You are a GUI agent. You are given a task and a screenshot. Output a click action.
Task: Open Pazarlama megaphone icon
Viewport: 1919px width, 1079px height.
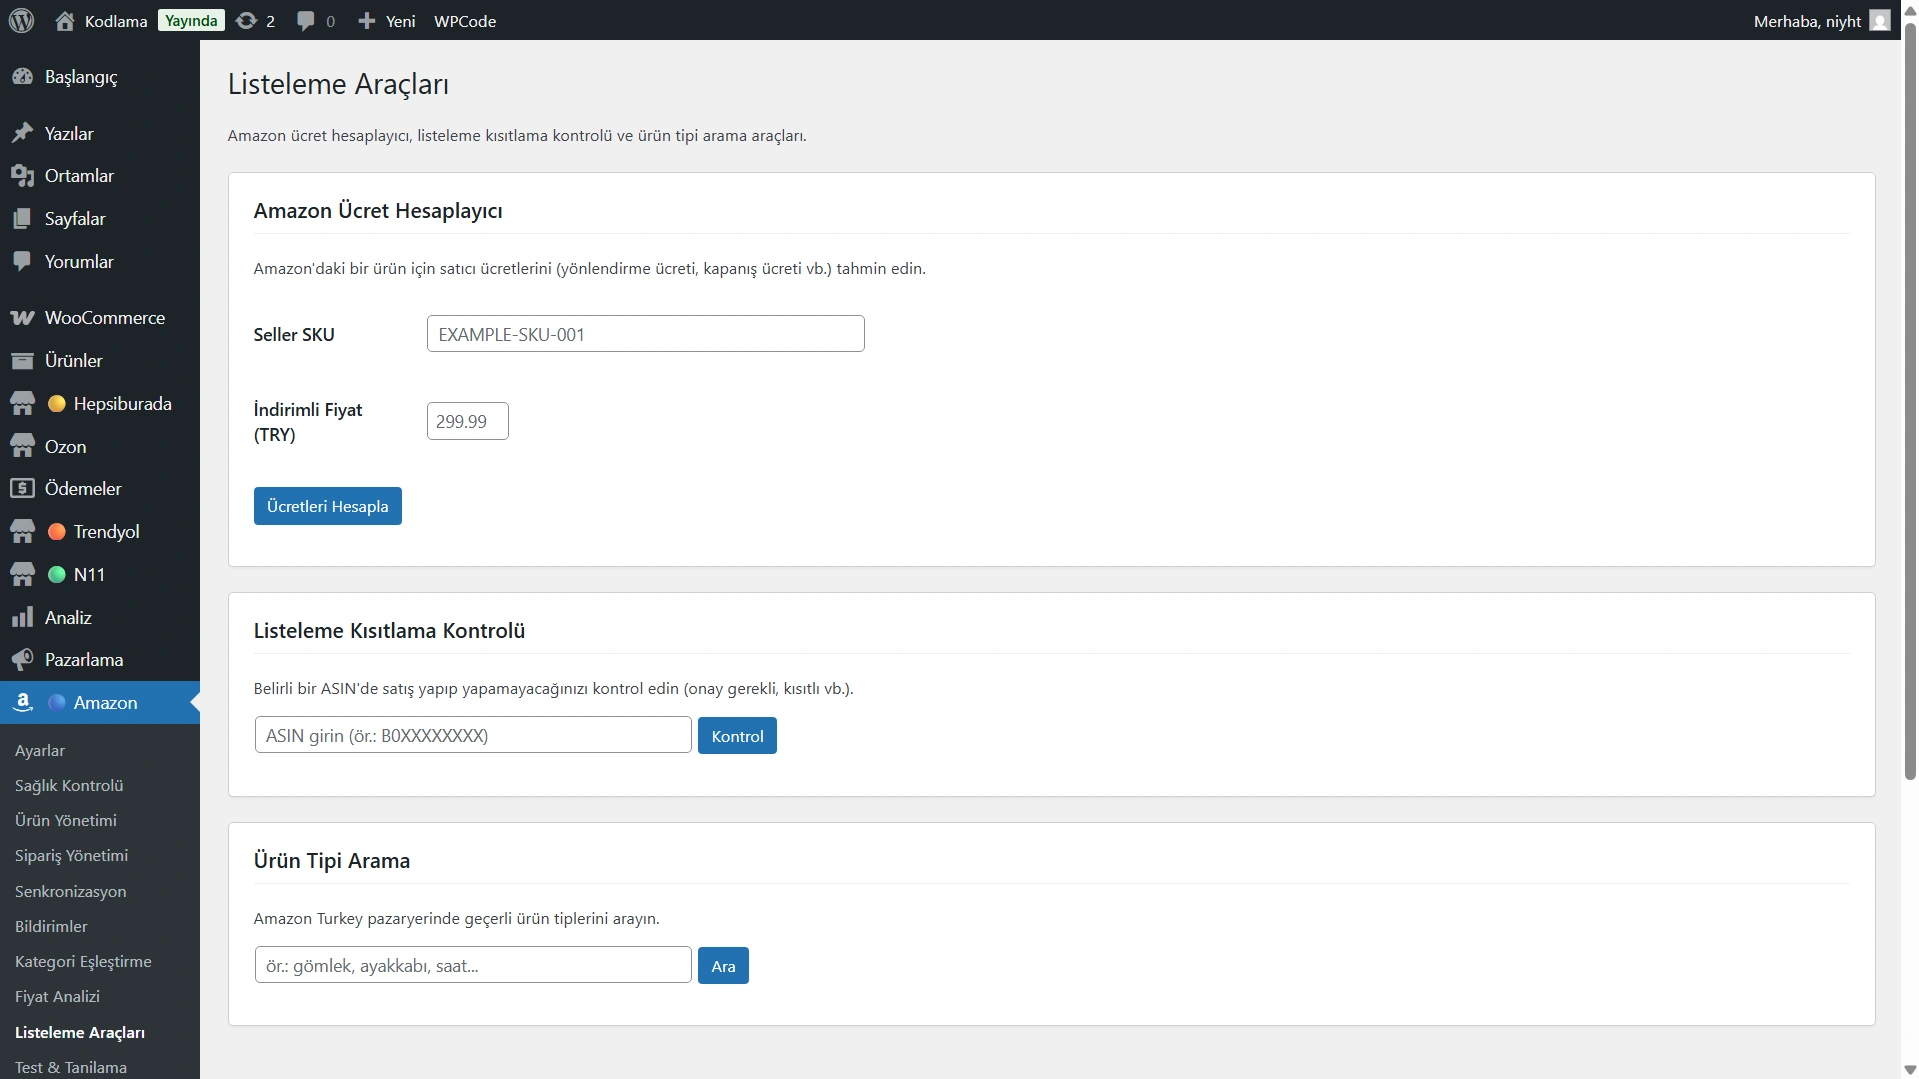pyautogui.click(x=22, y=660)
